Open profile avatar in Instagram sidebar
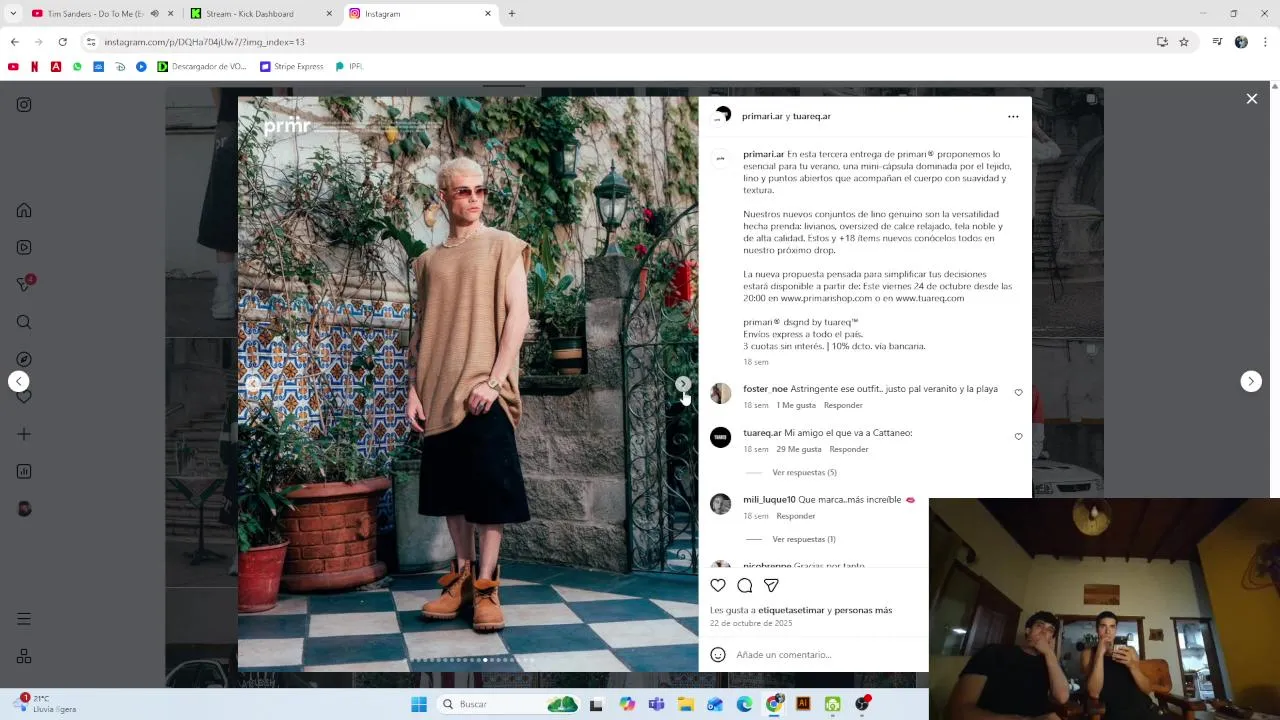Viewport: 1280px width, 720px height. pyautogui.click(x=24, y=508)
